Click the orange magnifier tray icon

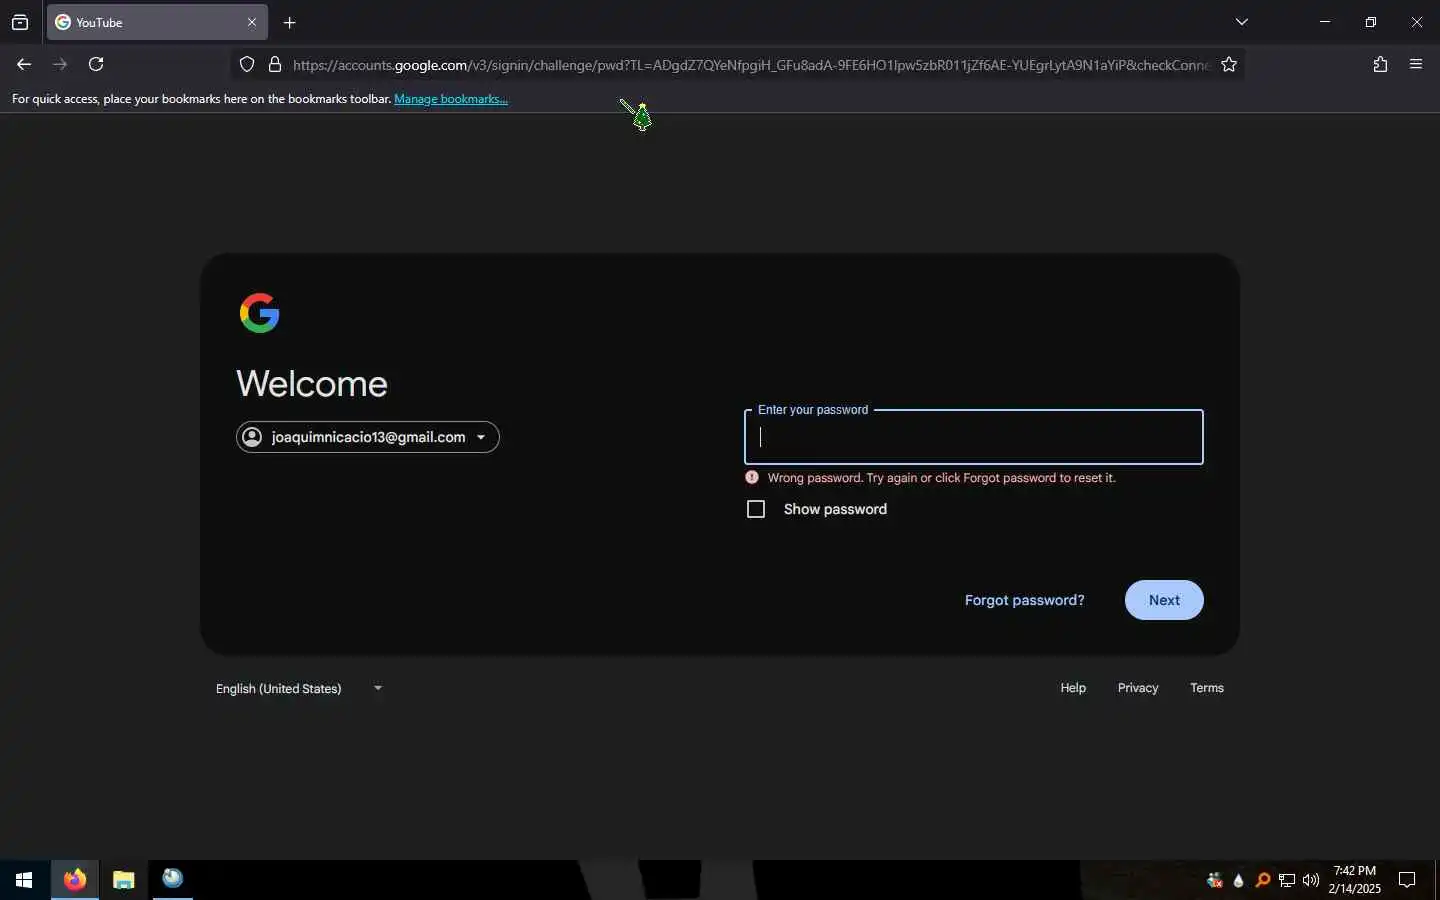click(x=1263, y=880)
